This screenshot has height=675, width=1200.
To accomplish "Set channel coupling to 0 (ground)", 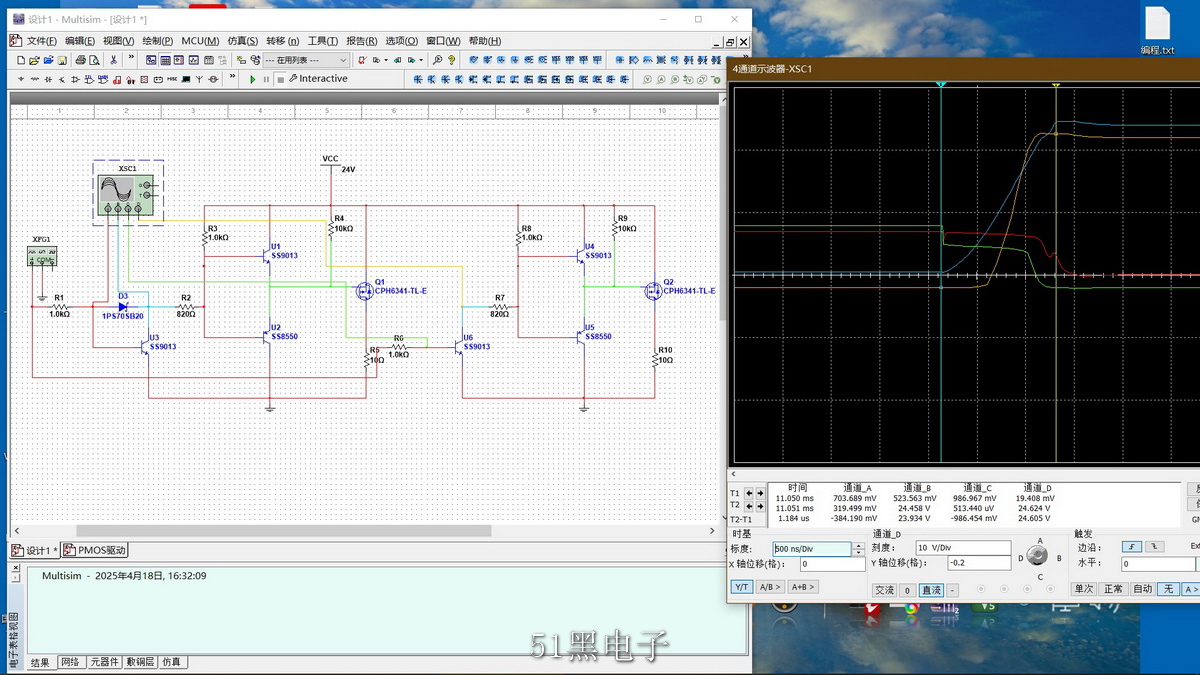I will pyautogui.click(x=907, y=590).
